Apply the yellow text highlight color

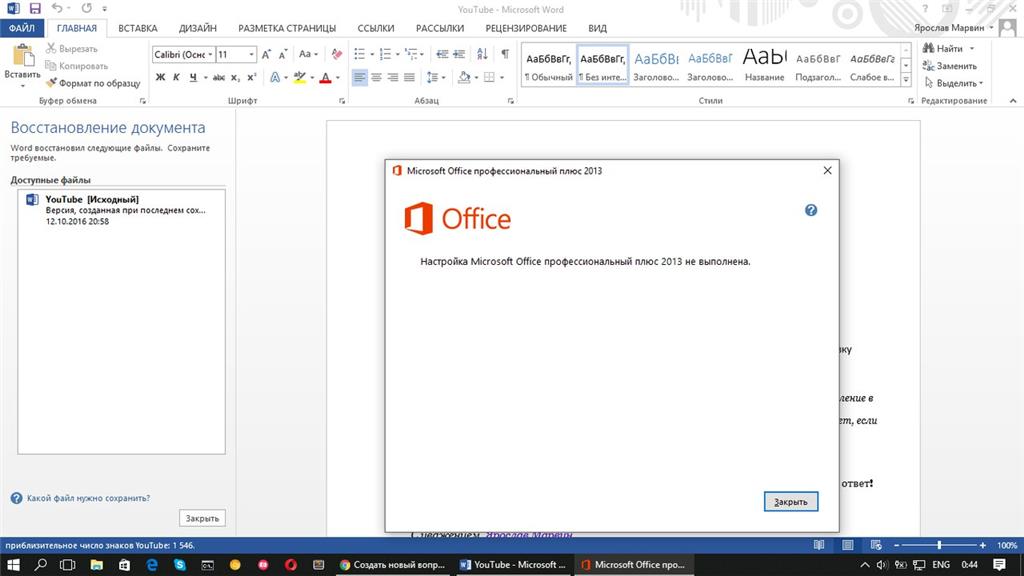(300, 77)
